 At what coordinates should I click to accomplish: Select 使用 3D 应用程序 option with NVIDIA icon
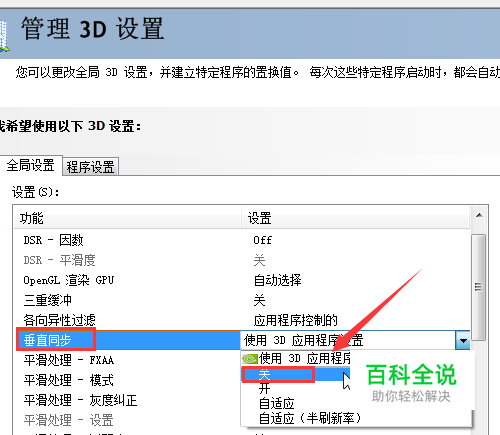point(295,359)
